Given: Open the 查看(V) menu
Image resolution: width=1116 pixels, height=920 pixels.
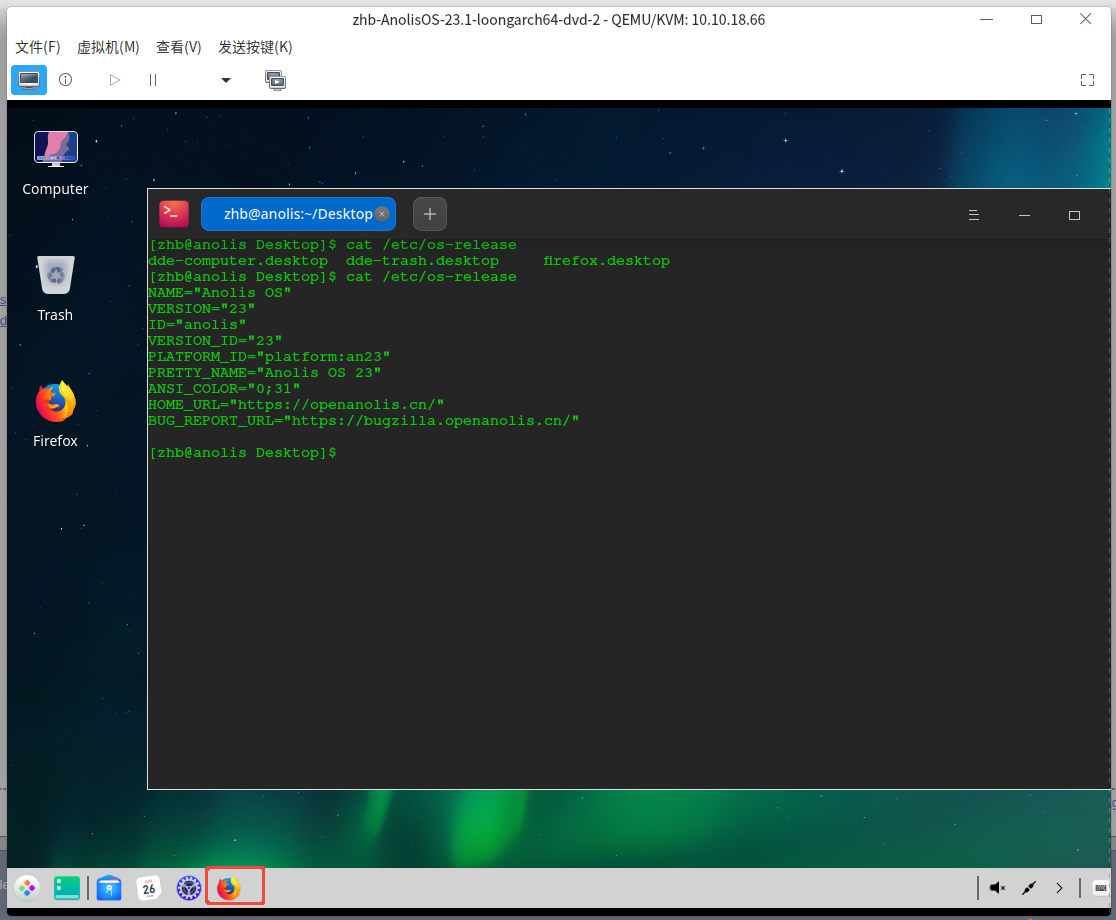Looking at the screenshot, I should (178, 47).
